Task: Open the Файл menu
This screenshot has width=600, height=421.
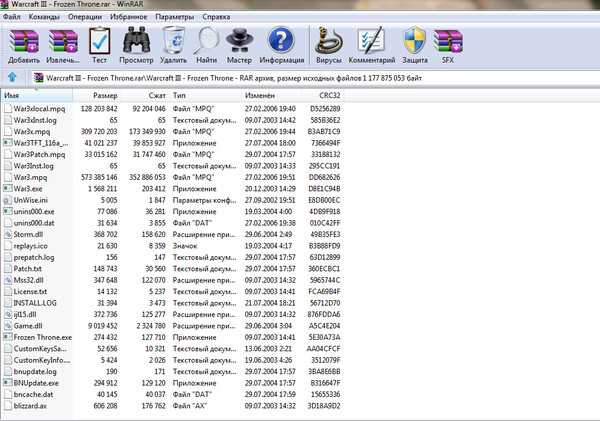Action: point(11,17)
